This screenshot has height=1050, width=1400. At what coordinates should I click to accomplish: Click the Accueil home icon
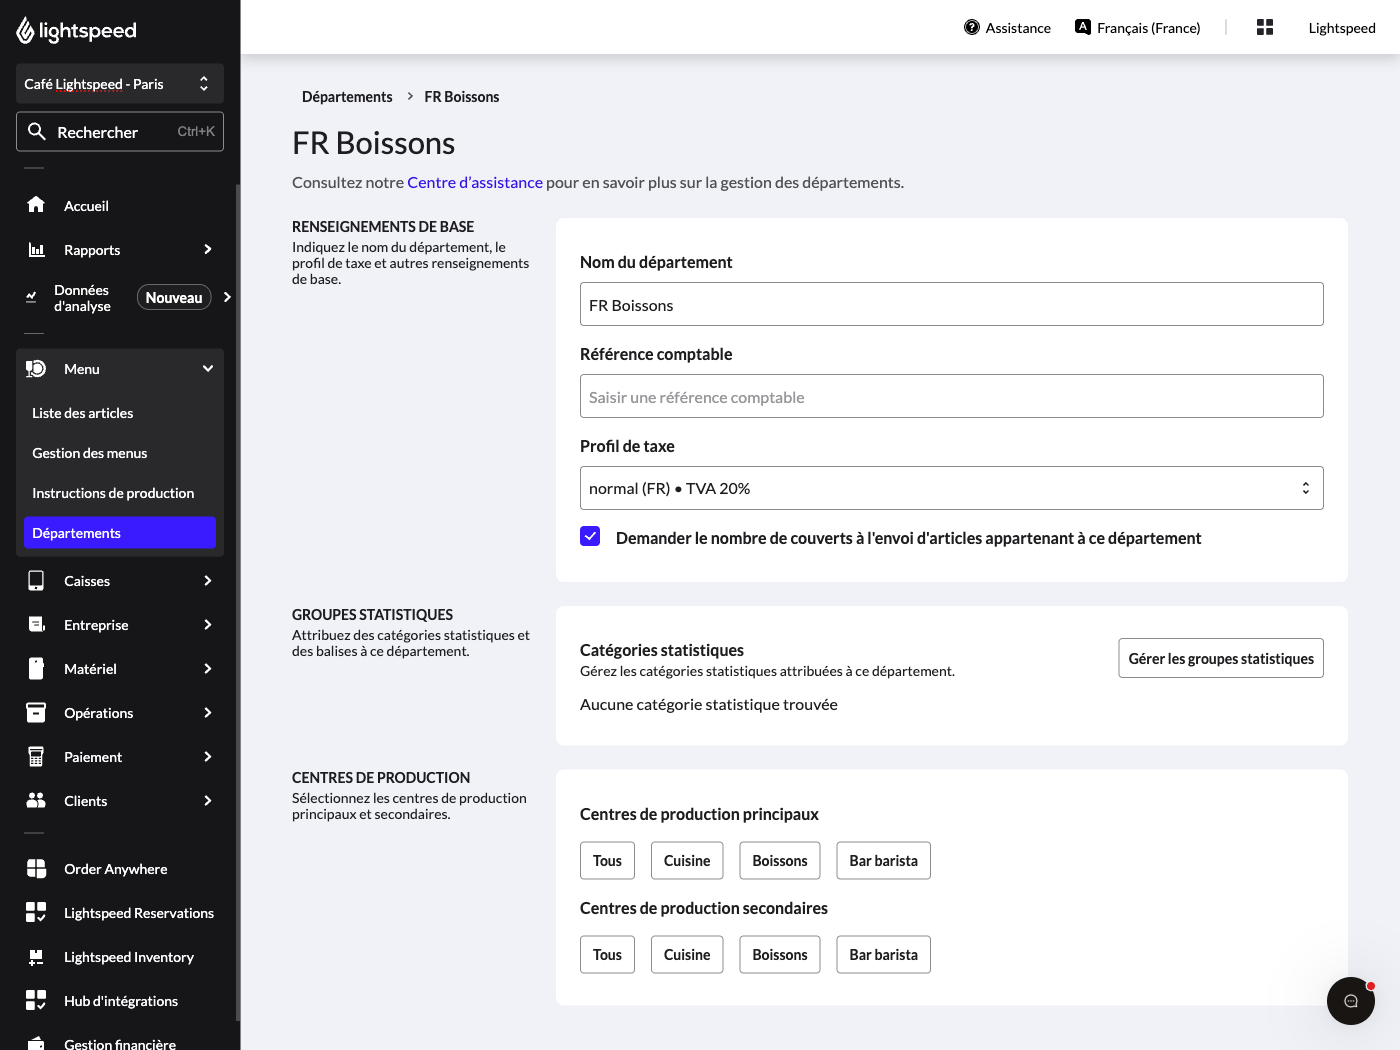(36, 205)
